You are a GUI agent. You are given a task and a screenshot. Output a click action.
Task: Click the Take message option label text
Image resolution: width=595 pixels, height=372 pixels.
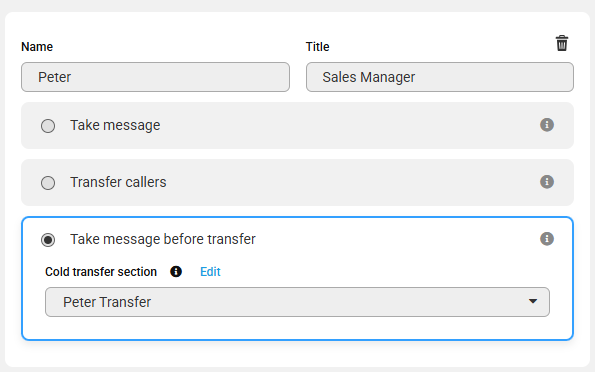115,125
